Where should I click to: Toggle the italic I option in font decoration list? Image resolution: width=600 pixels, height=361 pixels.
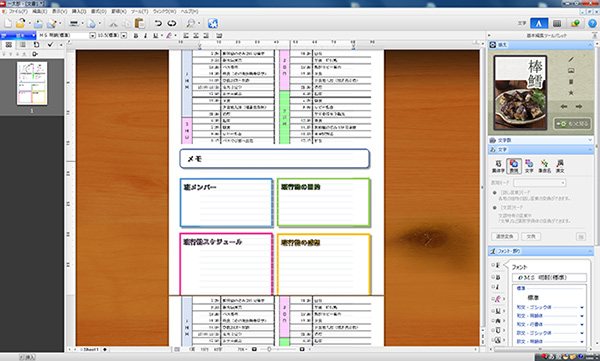coord(497,287)
